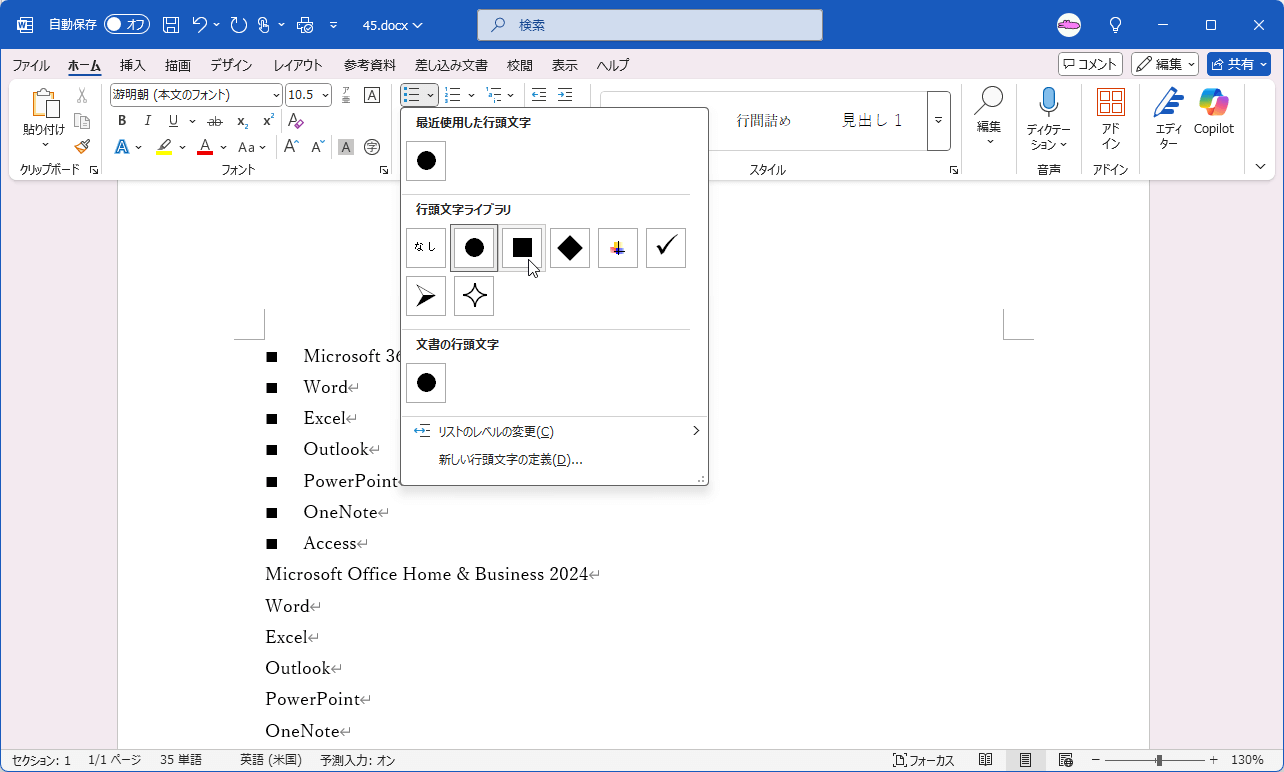Viewport: 1284px width, 772px height.
Task: Start ディクテーション dictation
Action: pos(1048,118)
